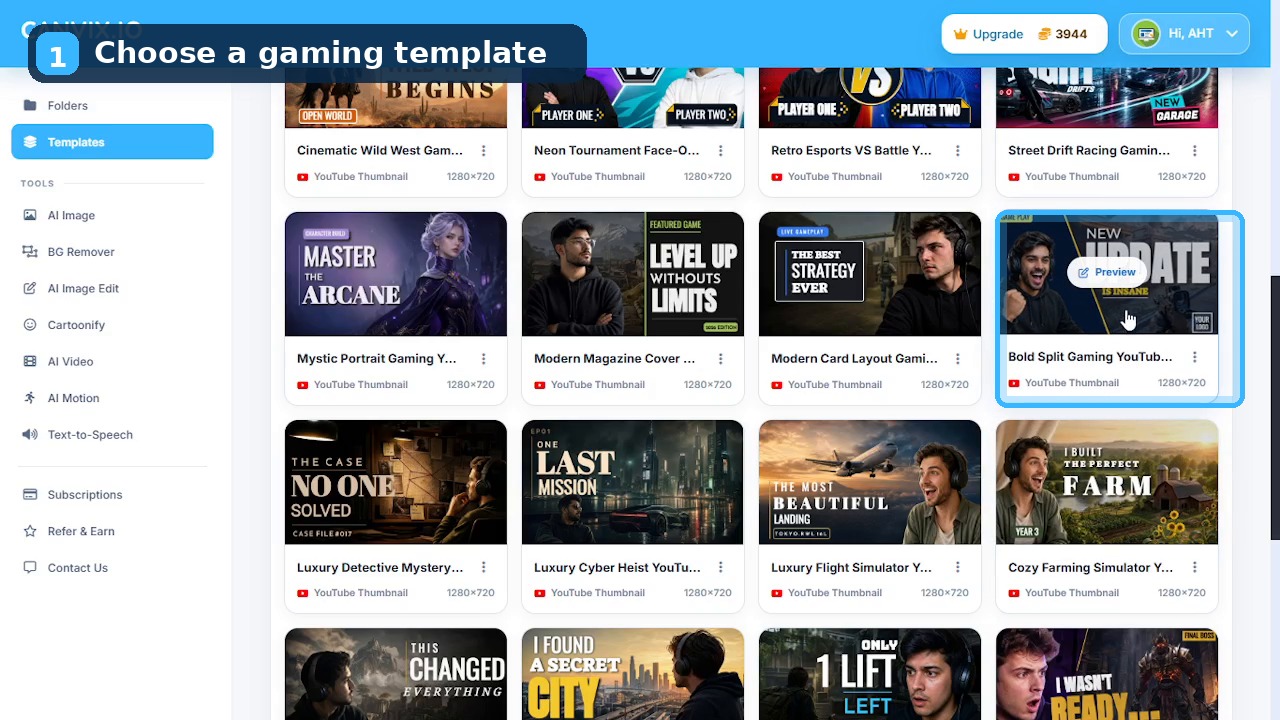Open options menu for Luxury Flight Simulator template
Viewport: 1280px width, 720px height.
(x=957, y=568)
